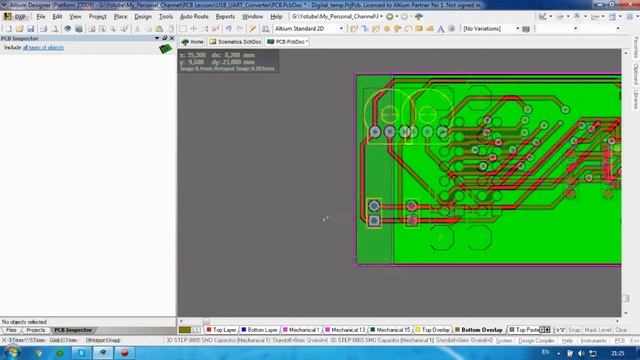Click the place pad icon
640x360 pixels.
click(387, 29)
